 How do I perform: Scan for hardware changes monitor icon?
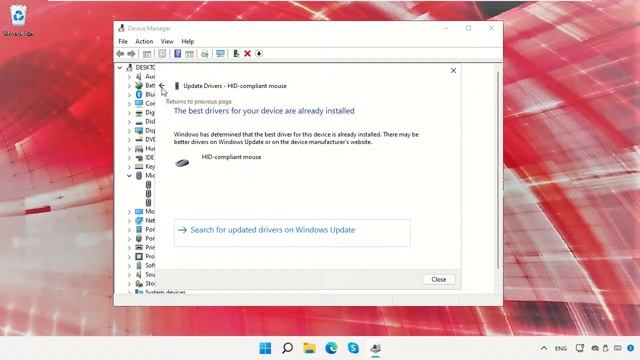point(220,53)
